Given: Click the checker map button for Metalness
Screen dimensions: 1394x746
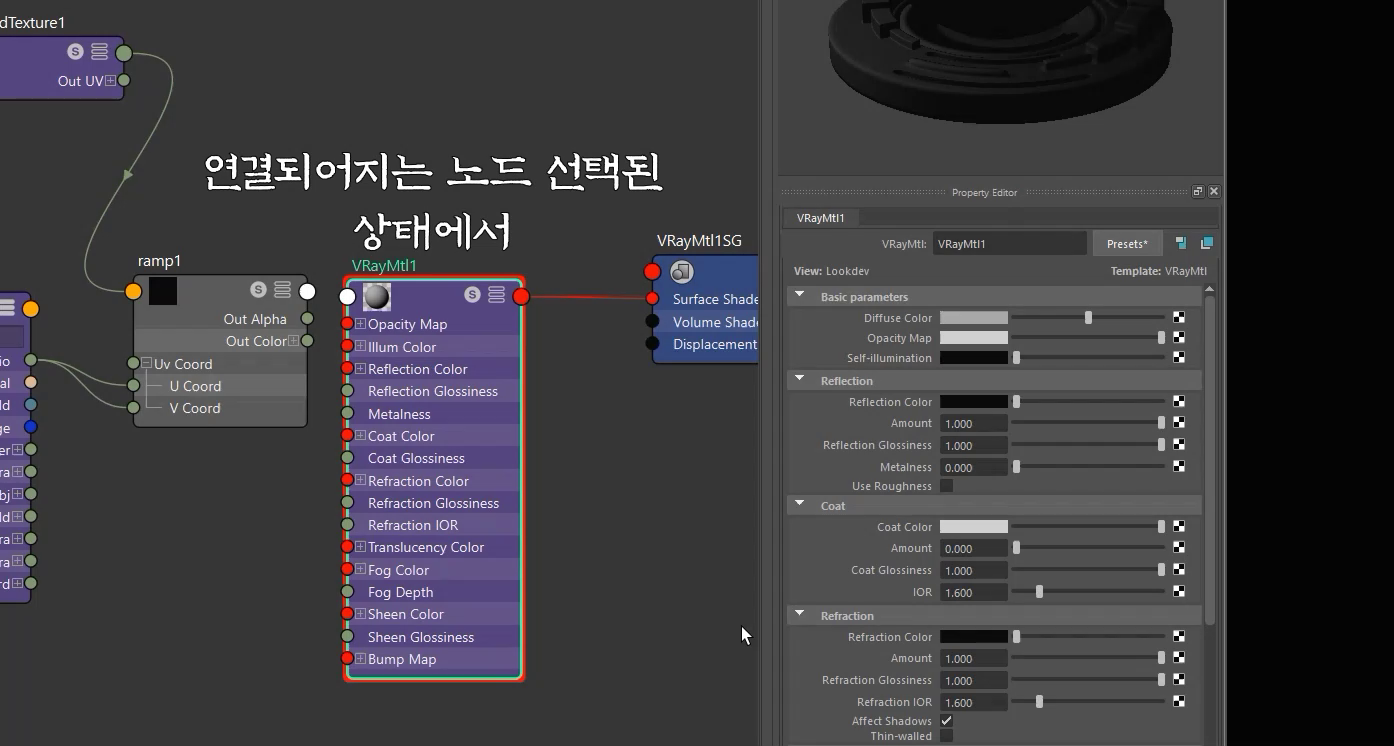Looking at the screenshot, I should pyautogui.click(x=1179, y=466).
